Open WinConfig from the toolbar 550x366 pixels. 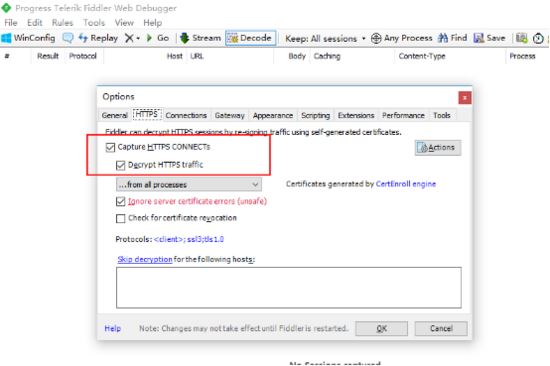click(x=28, y=38)
